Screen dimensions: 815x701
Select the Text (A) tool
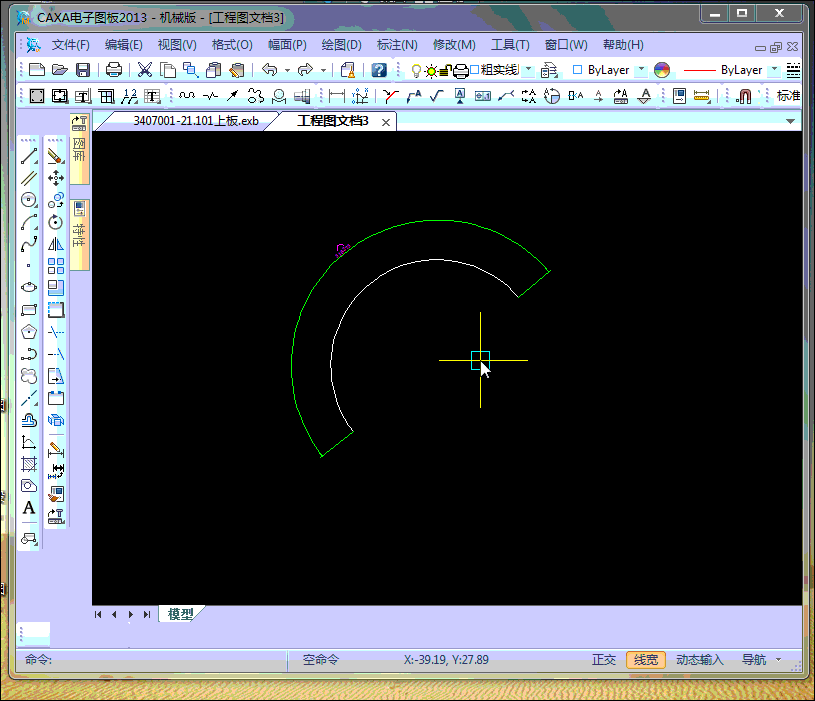(29, 508)
